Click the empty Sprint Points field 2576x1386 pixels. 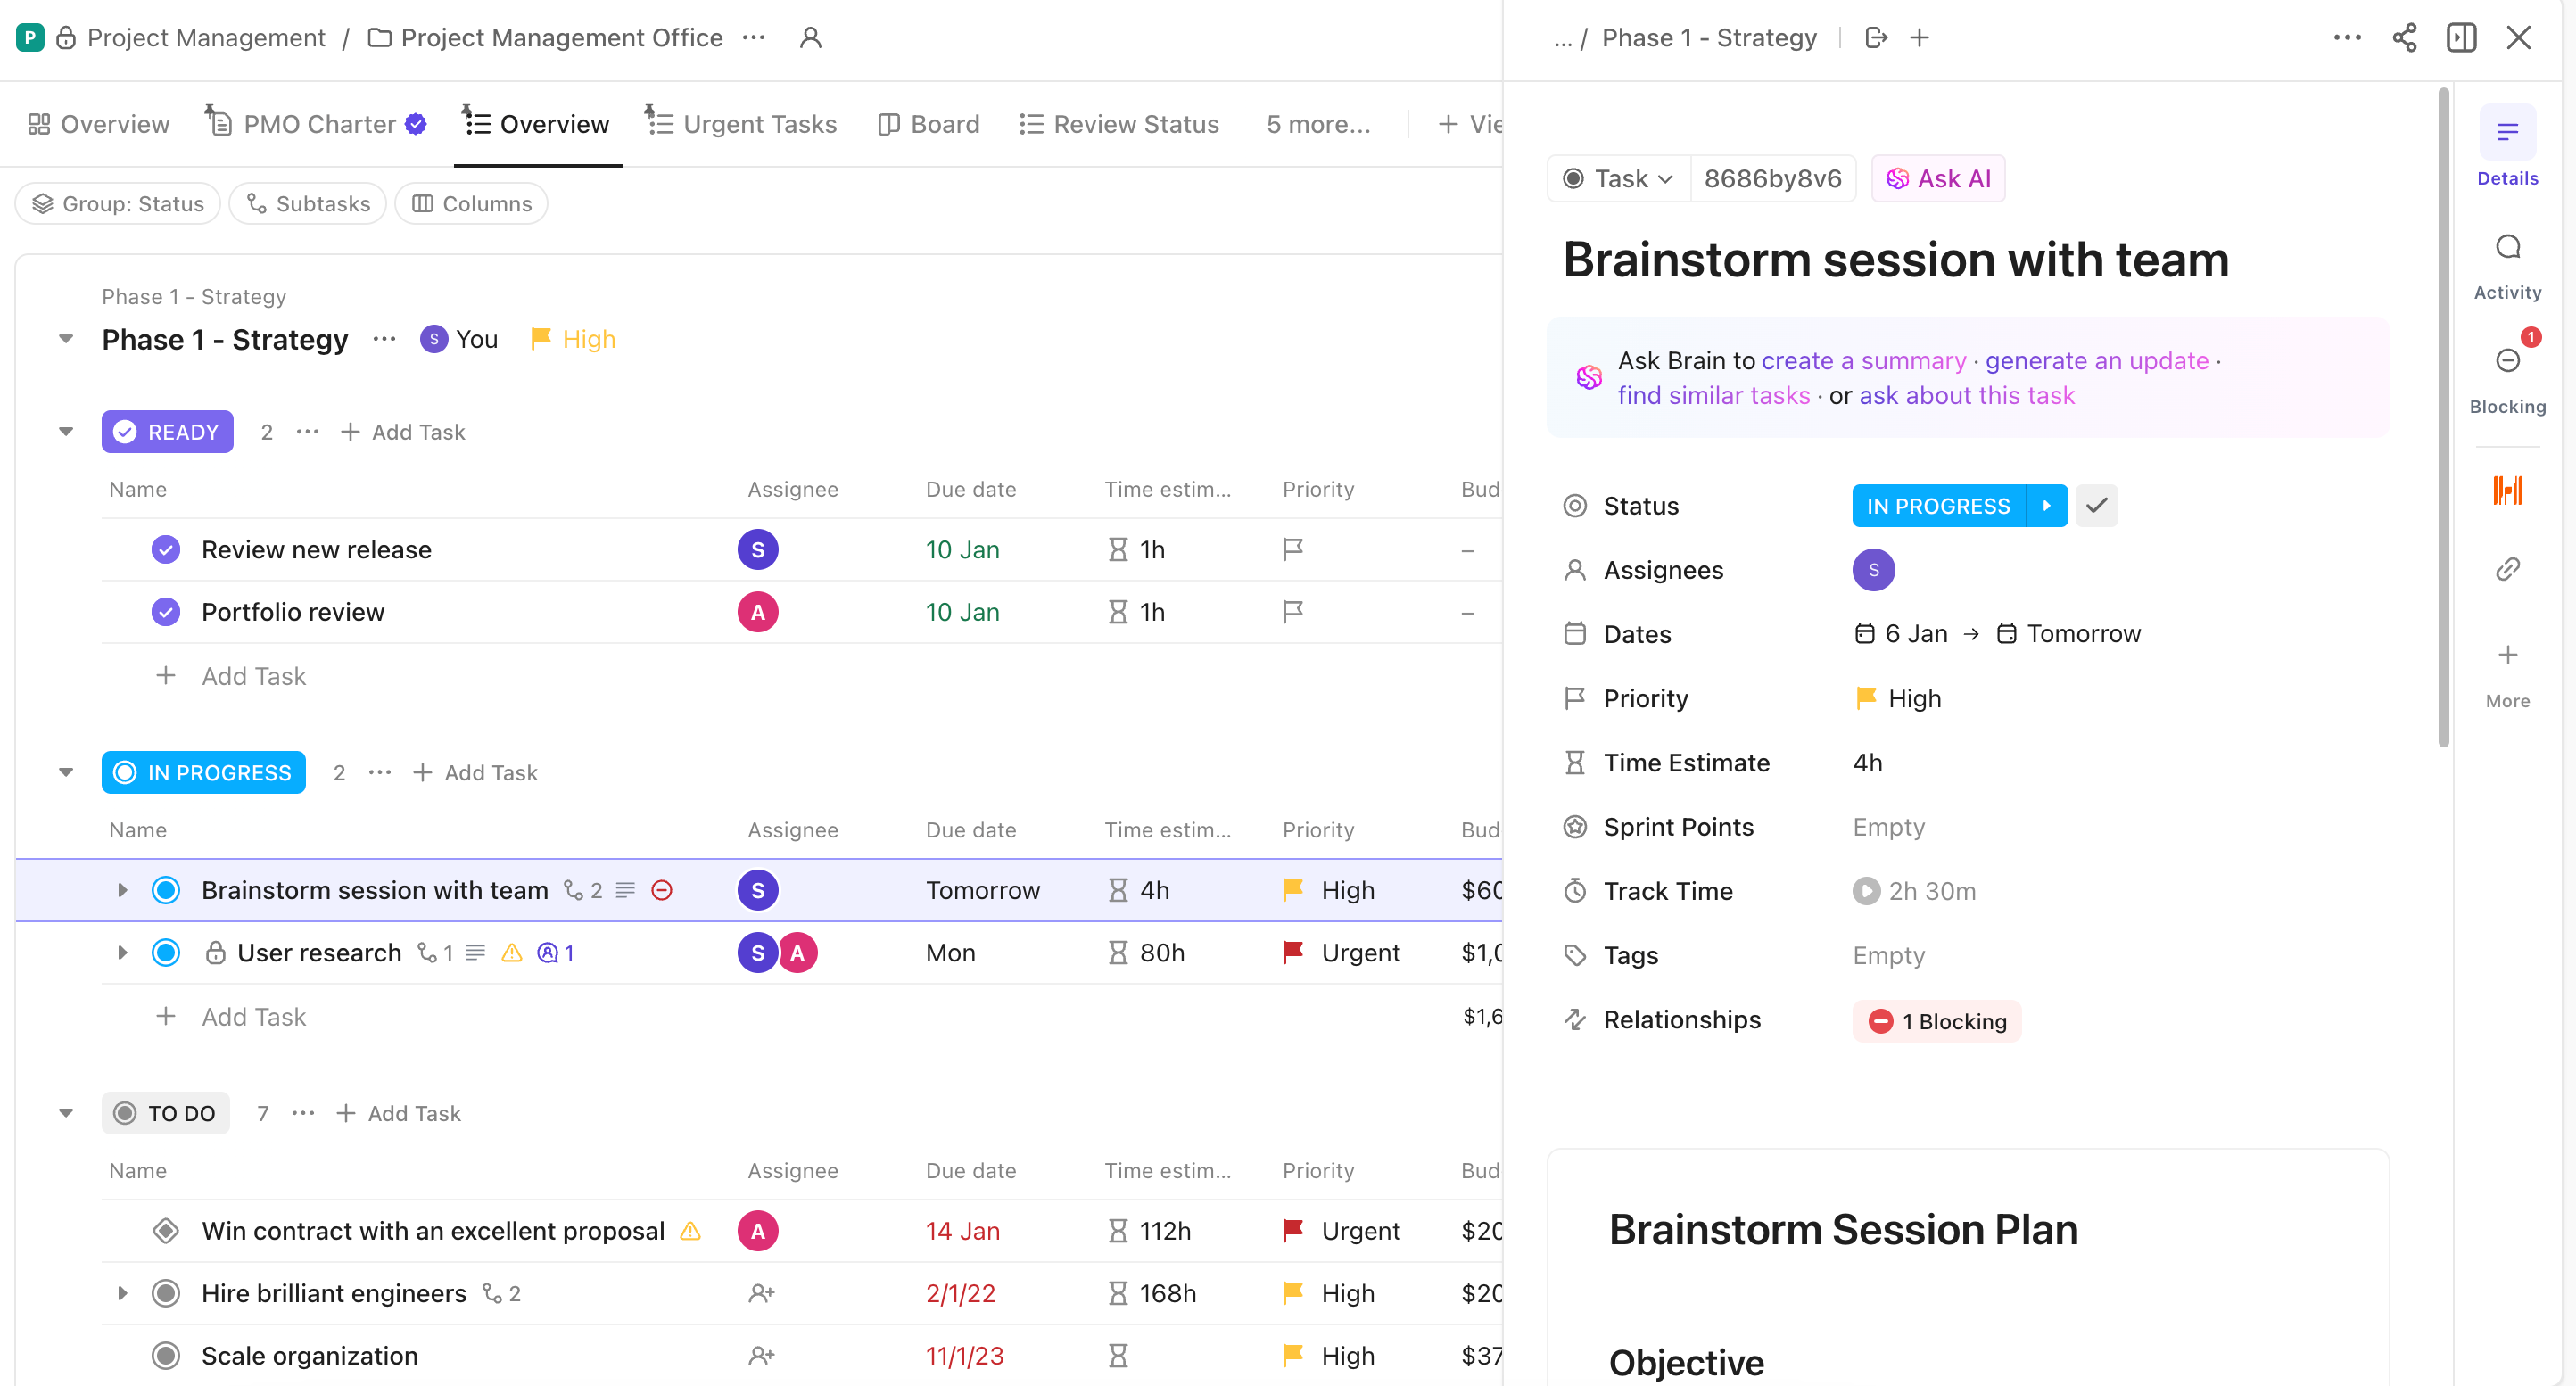(1888, 827)
